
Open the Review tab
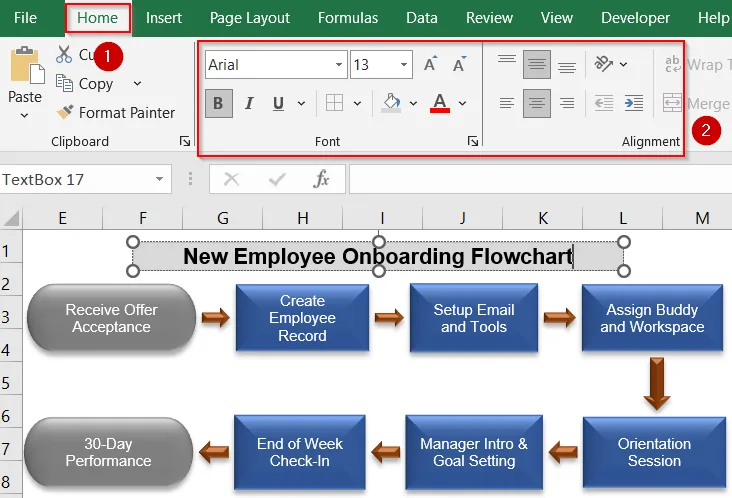click(489, 18)
